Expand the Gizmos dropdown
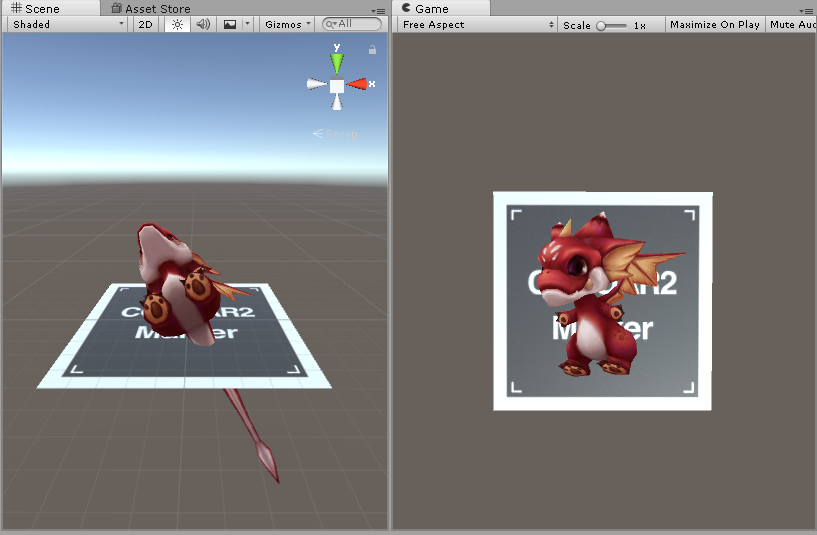This screenshot has height=535, width=817. (x=287, y=24)
